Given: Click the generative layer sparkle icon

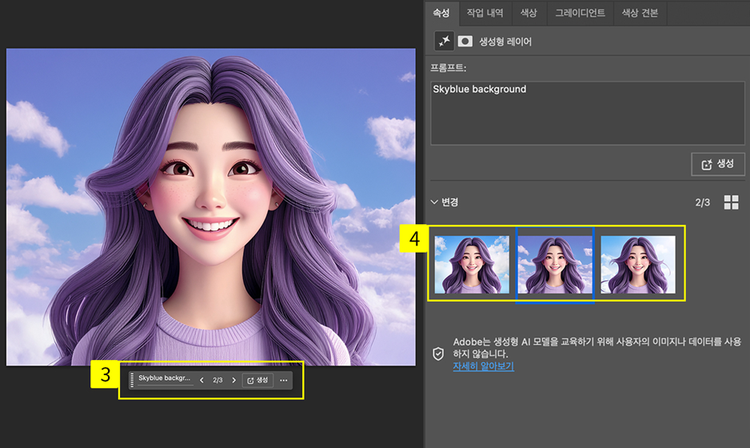Looking at the screenshot, I should point(444,41).
